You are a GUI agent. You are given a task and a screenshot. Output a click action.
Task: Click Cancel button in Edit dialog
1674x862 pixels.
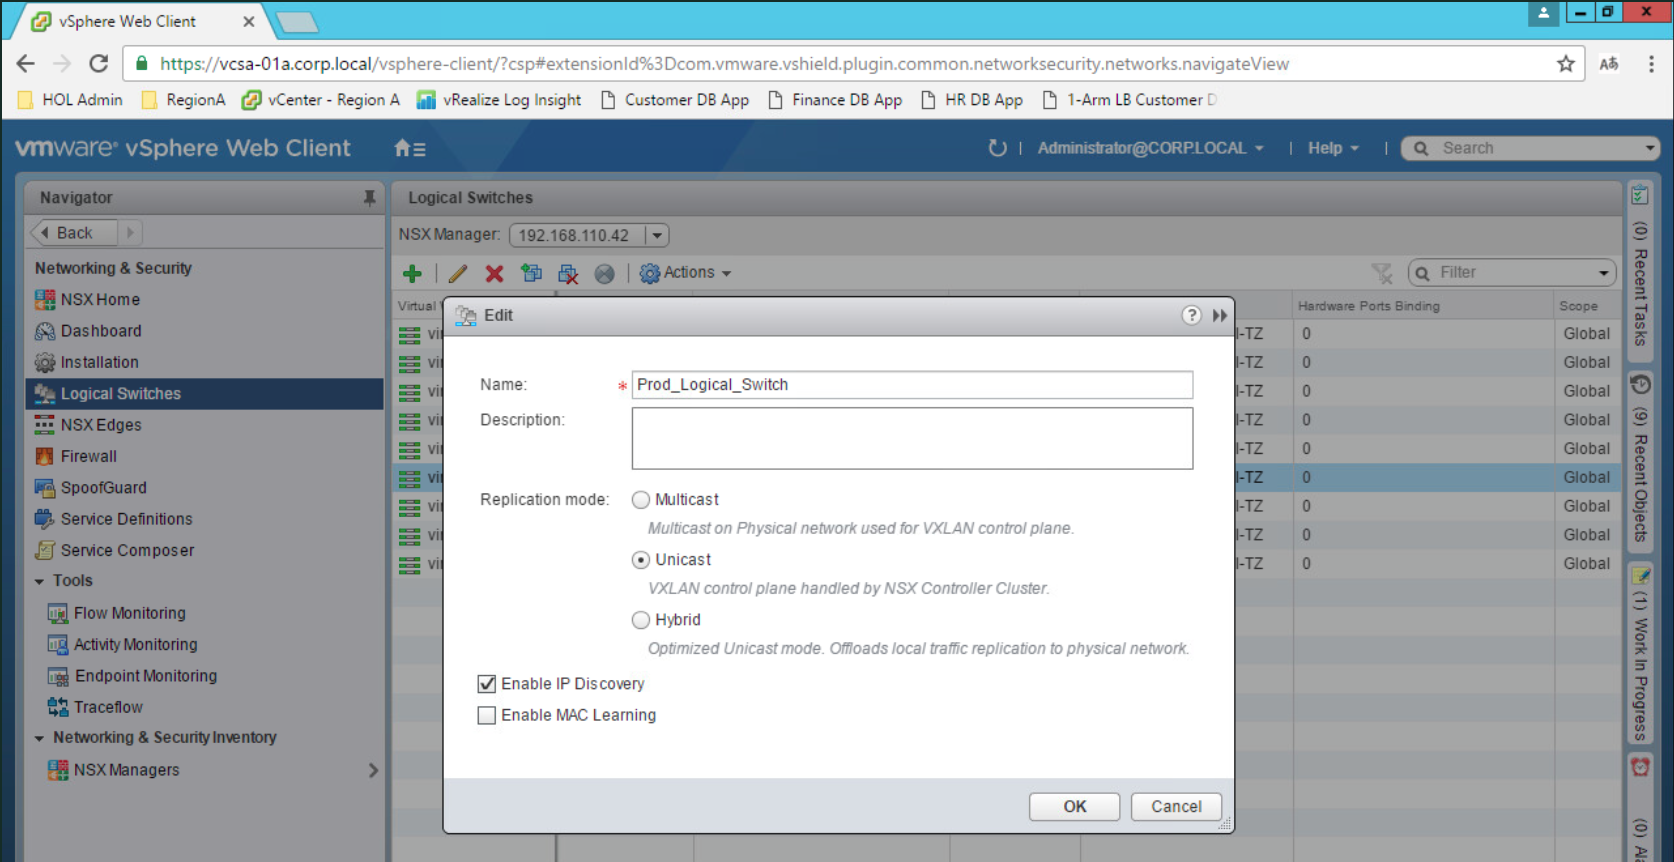click(x=1176, y=807)
